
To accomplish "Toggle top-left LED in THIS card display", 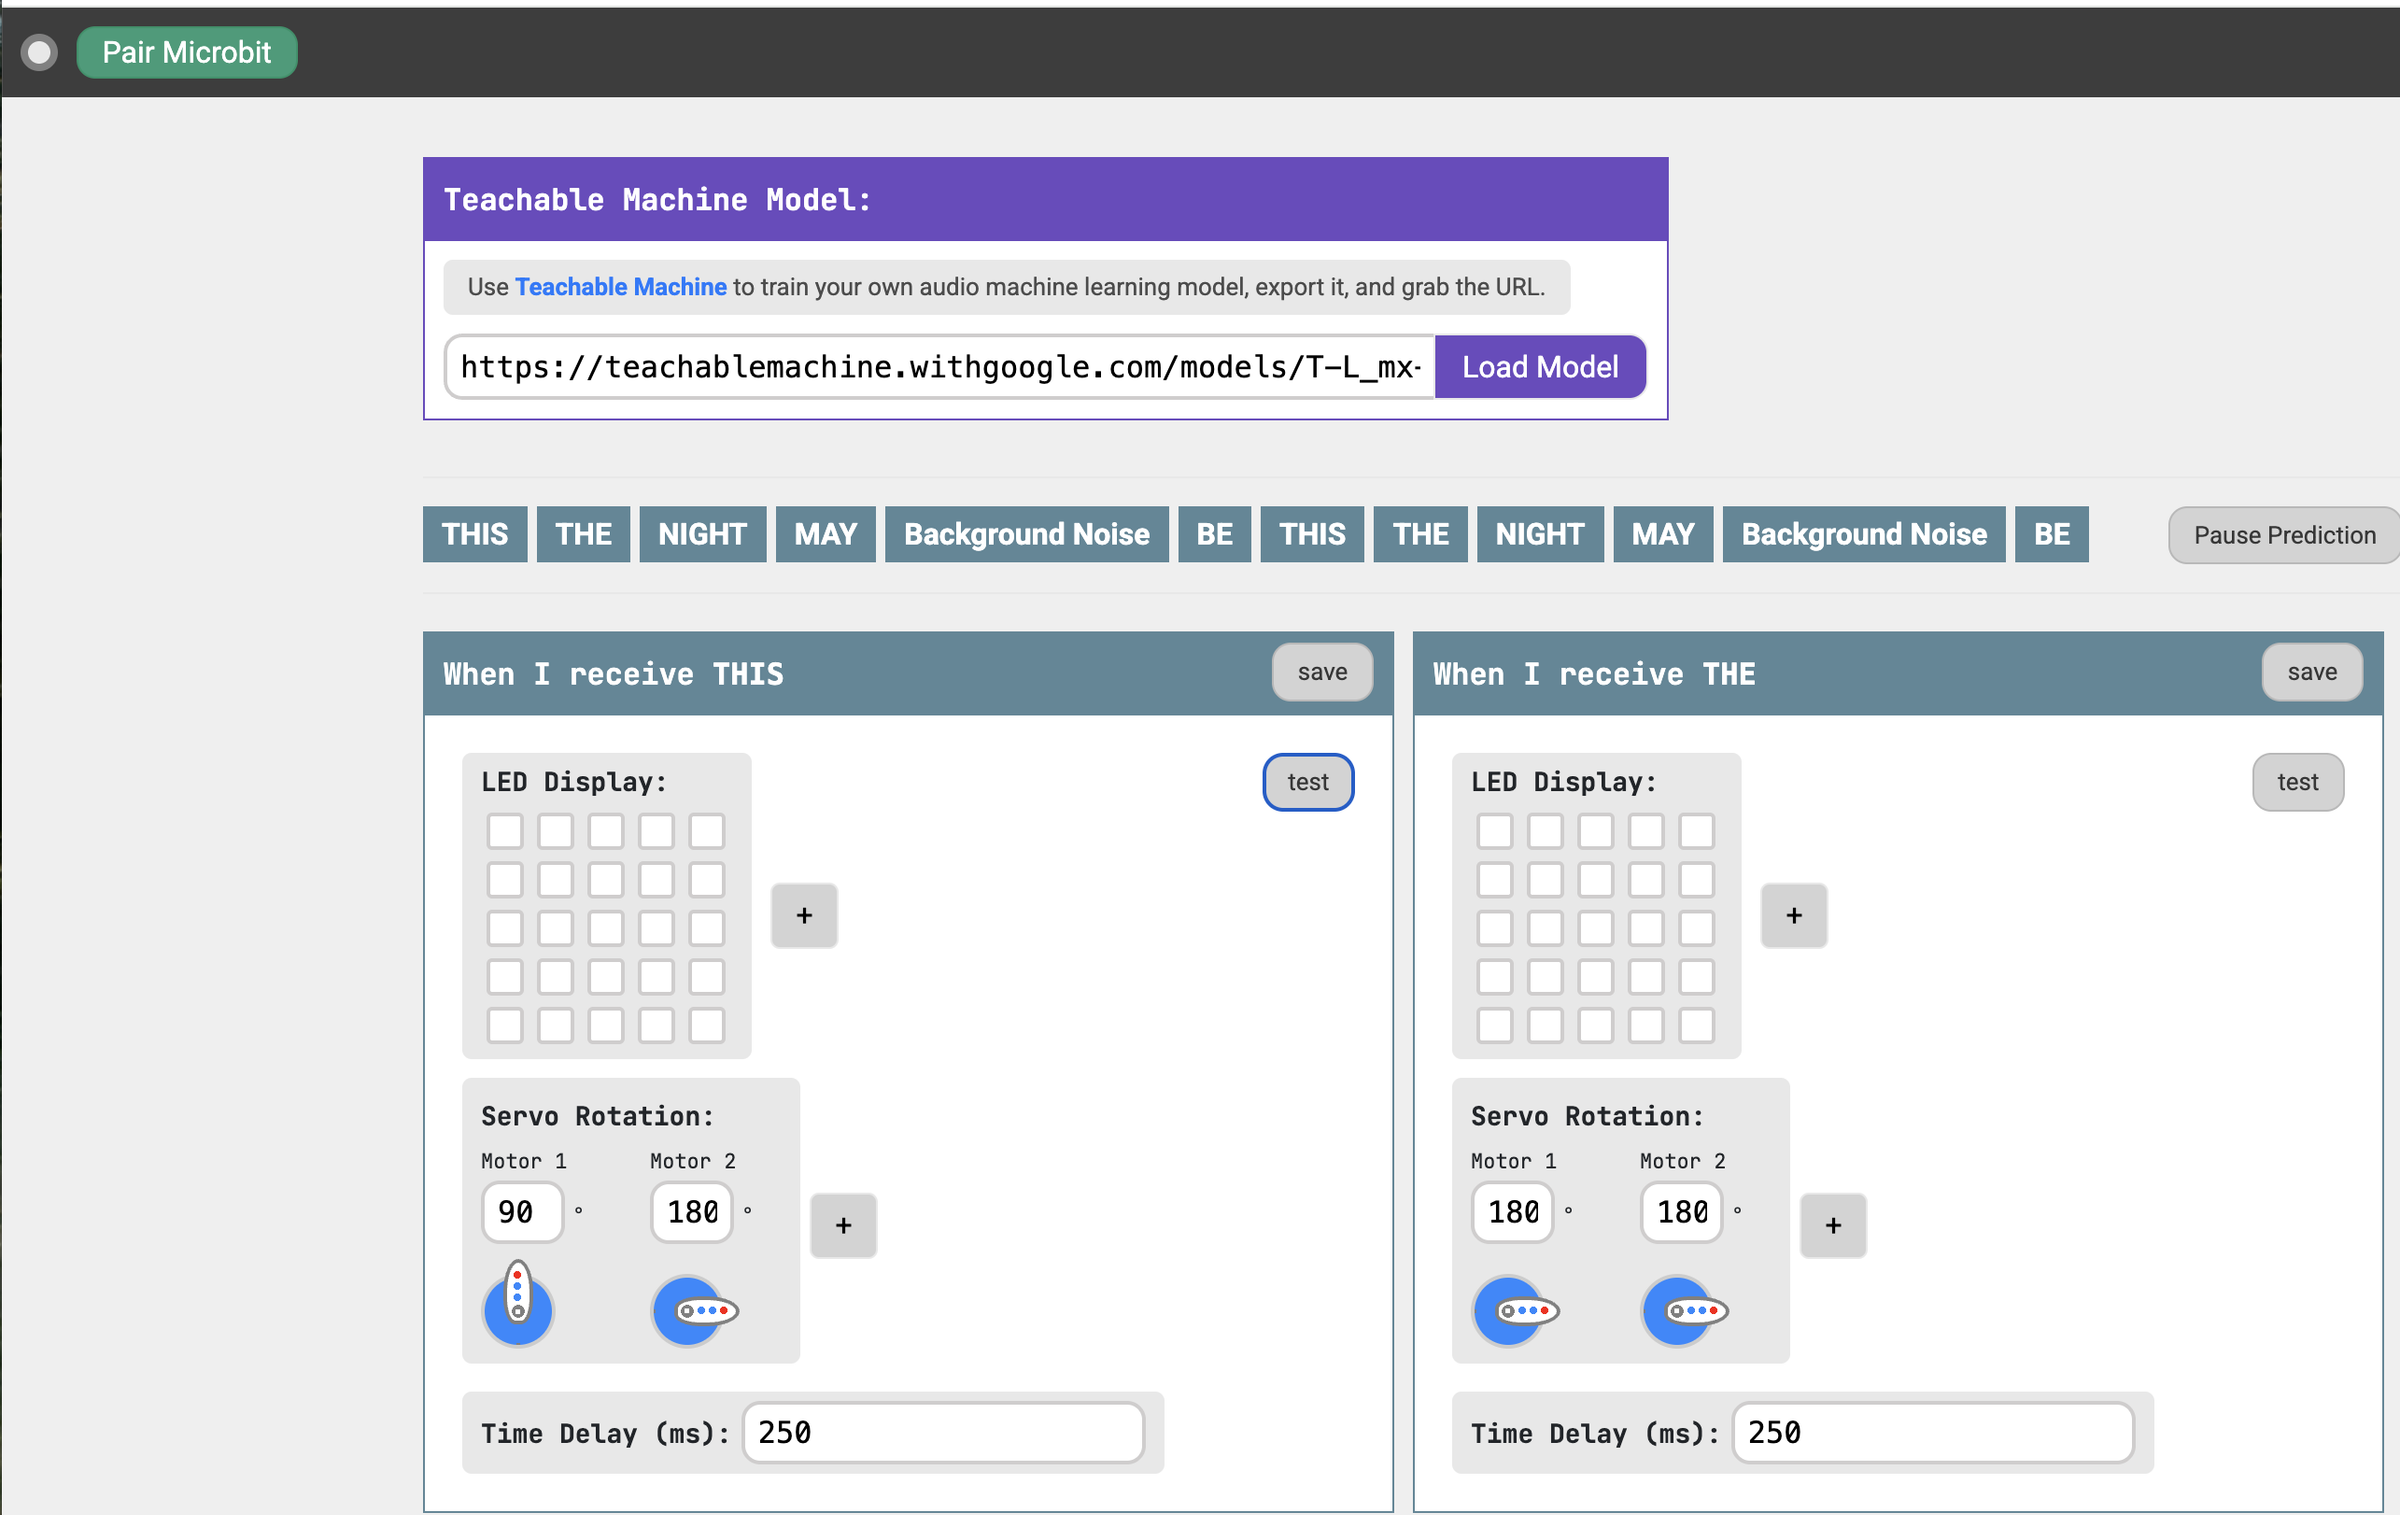I will click(505, 831).
